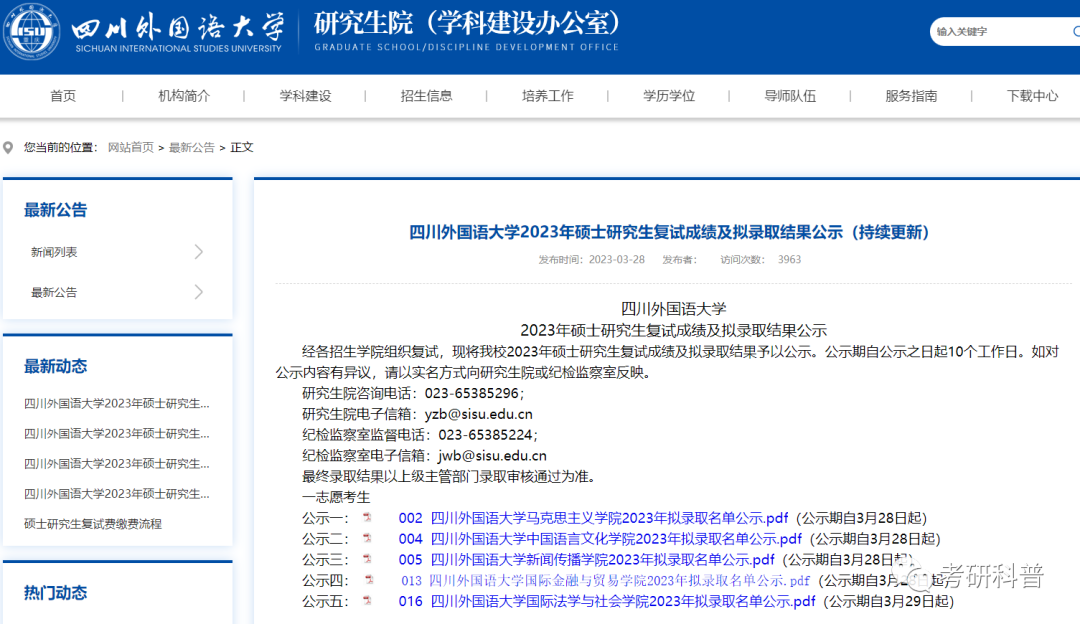Open 004 中国语言文化学院 拟录取名单 PDF link

pyautogui.click(x=600, y=539)
